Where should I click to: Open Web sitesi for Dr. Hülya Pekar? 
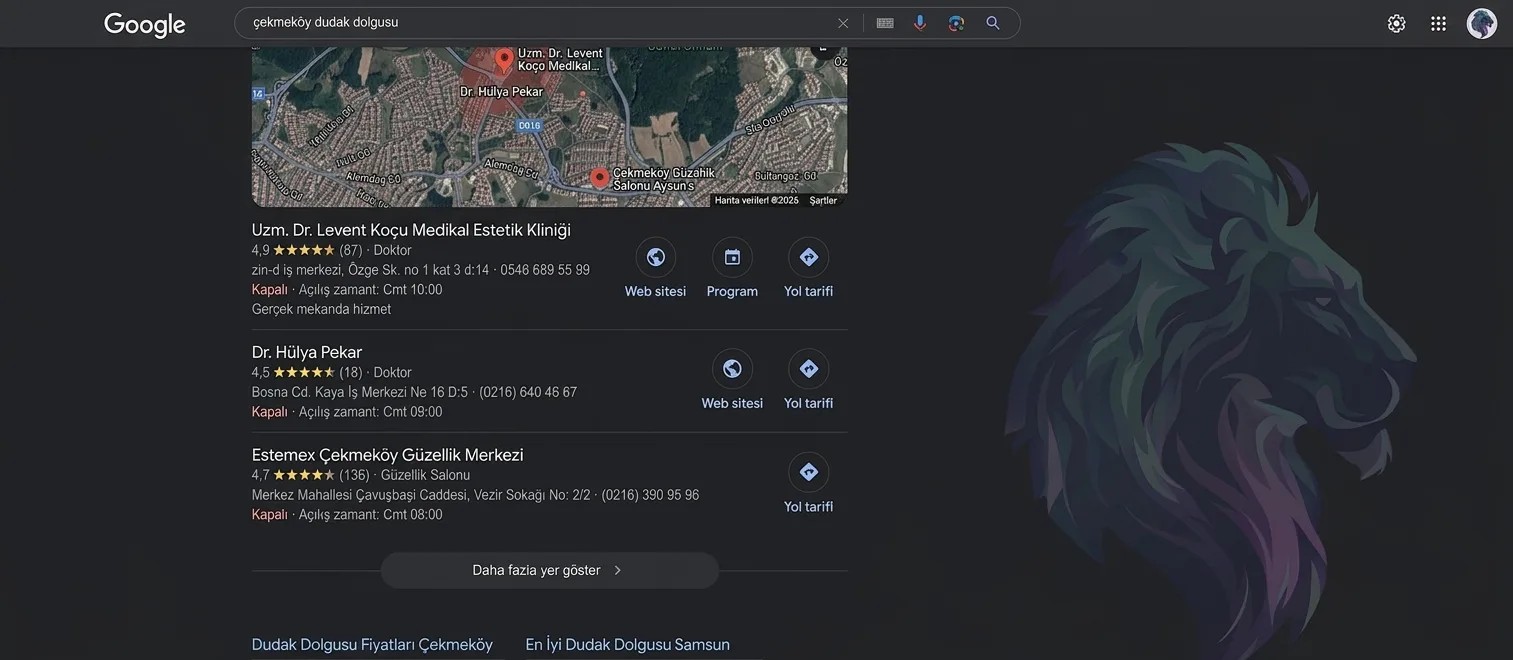732,381
